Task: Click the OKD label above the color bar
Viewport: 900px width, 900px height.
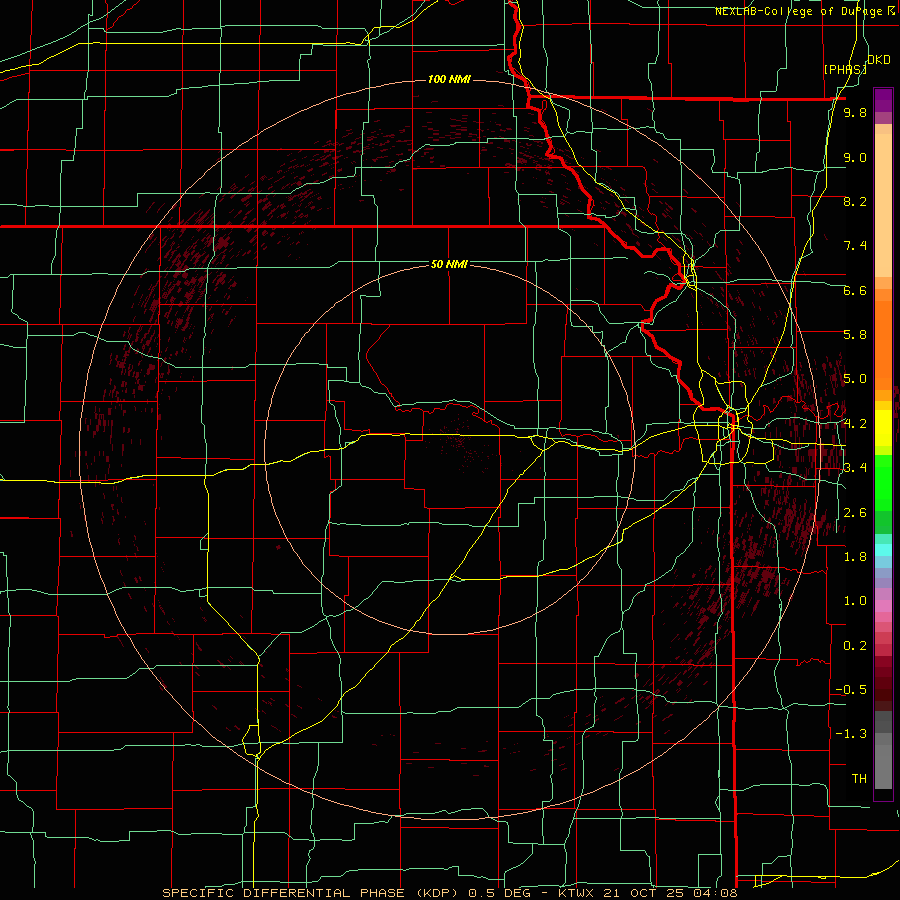Action: tap(879, 60)
